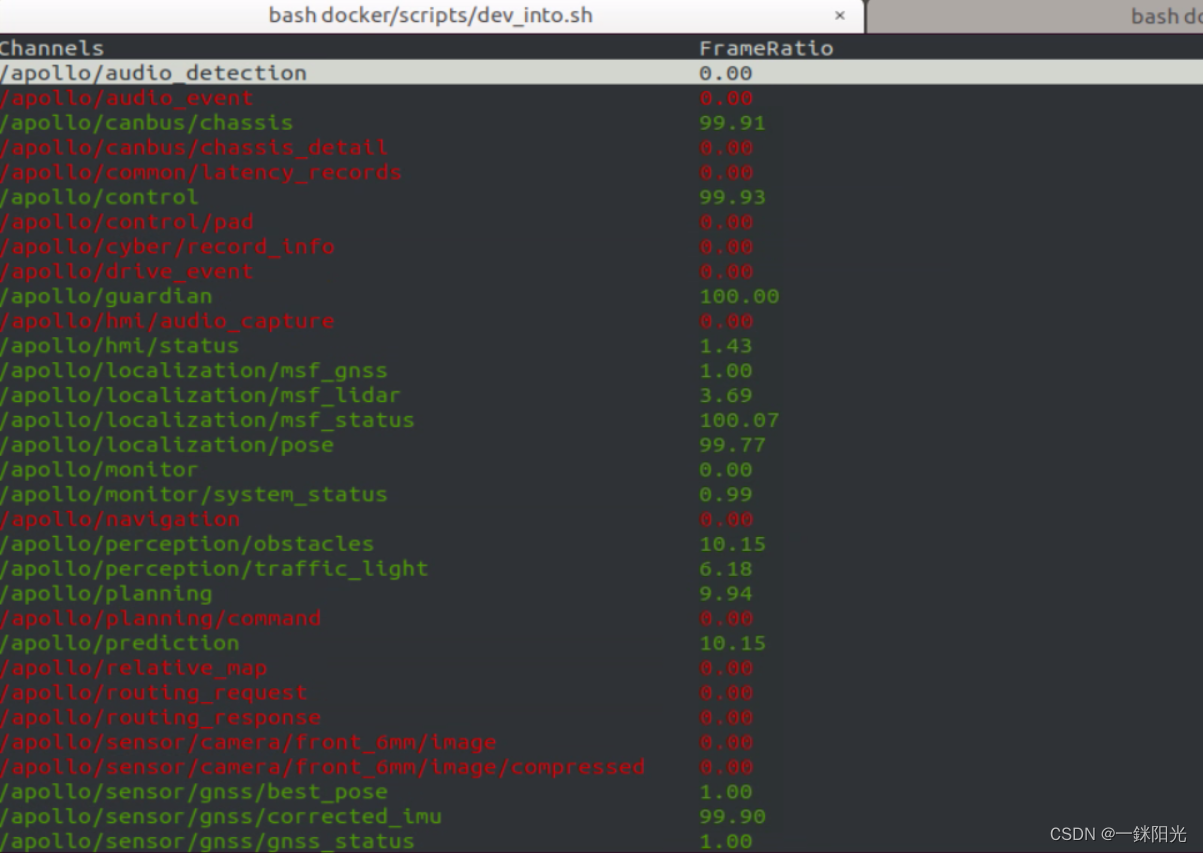Select the /apollo/sensor/gnss/gnss_status channel
The image size is (1203, 853).
point(208,841)
